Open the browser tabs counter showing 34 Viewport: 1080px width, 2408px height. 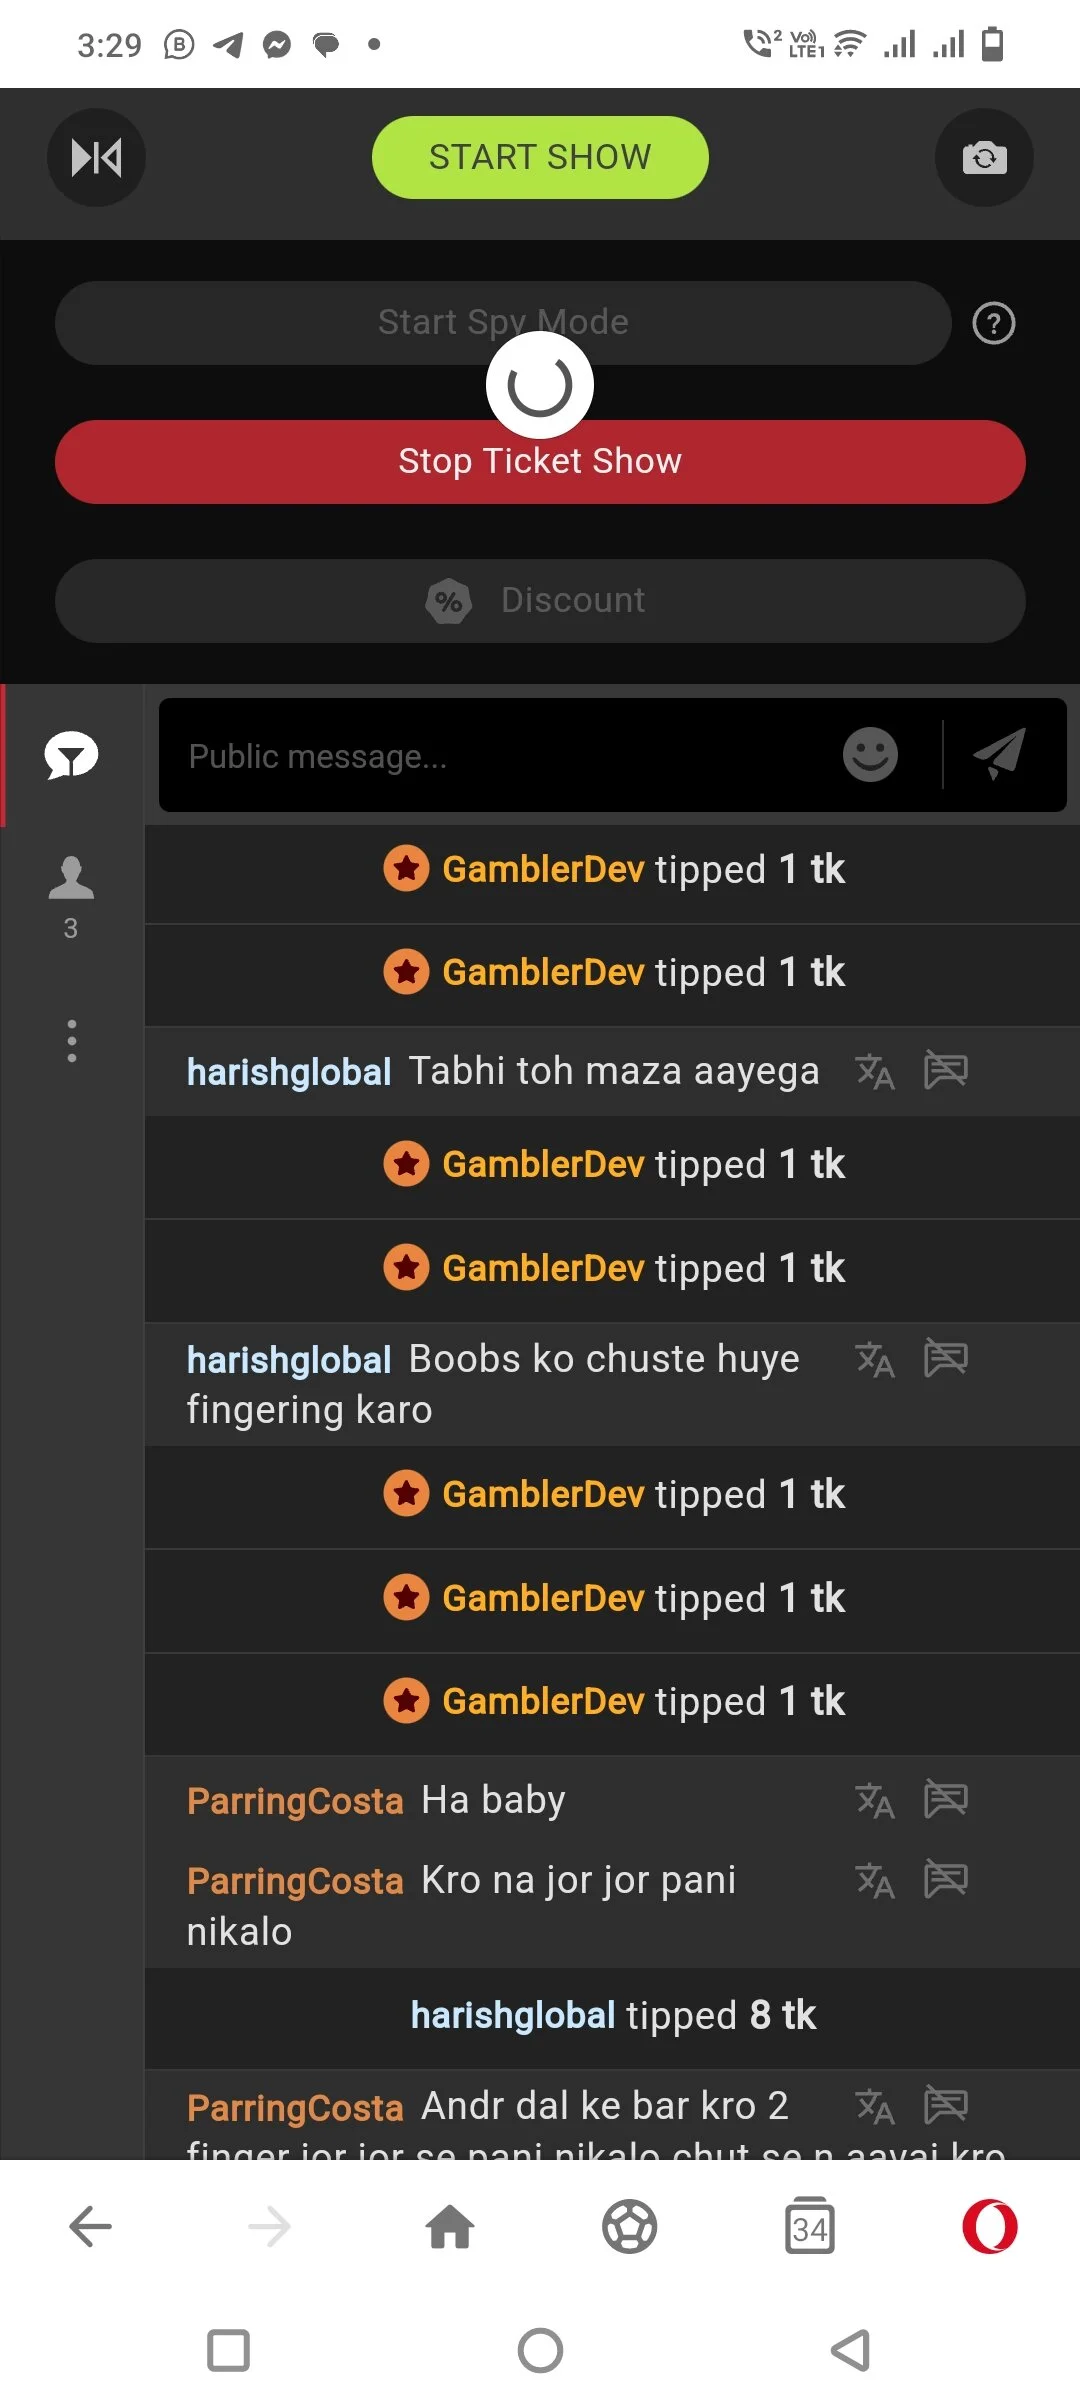[809, 2227]
